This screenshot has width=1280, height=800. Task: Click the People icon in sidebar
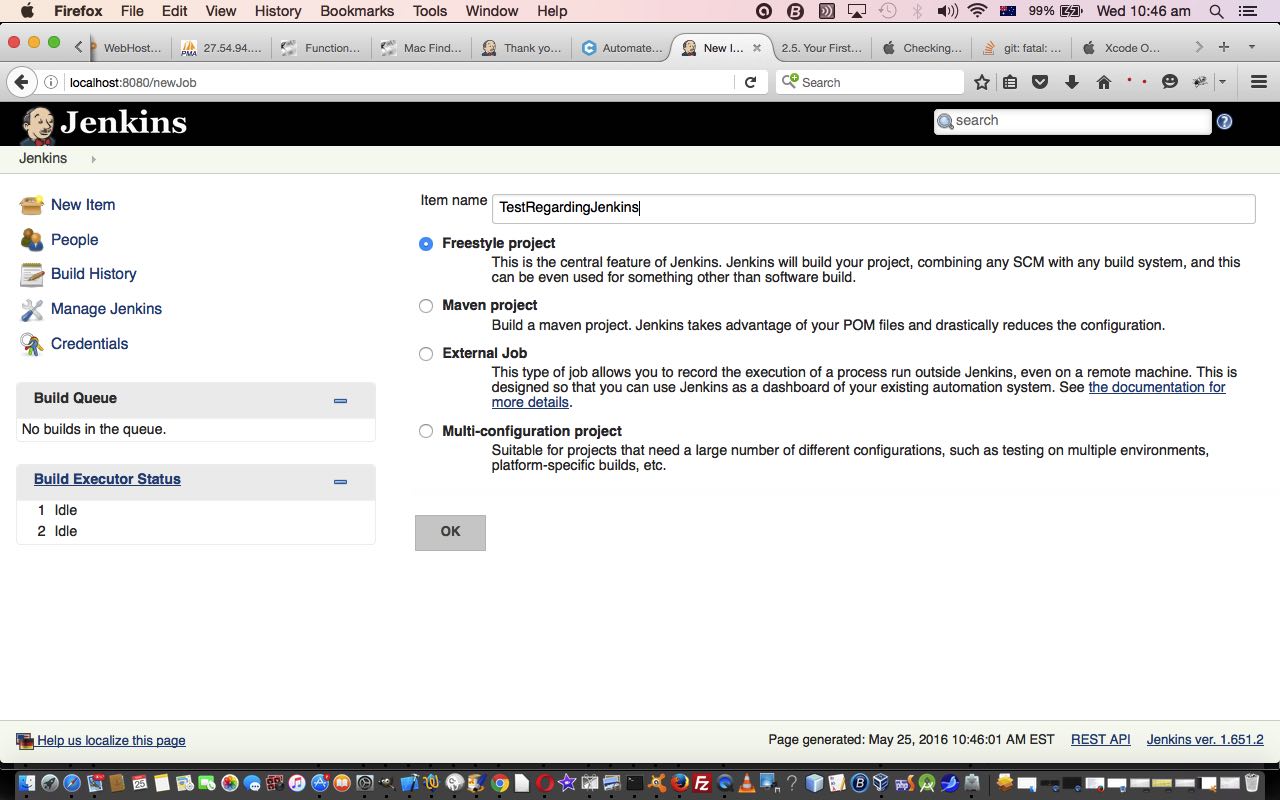(x=32, y=240)
